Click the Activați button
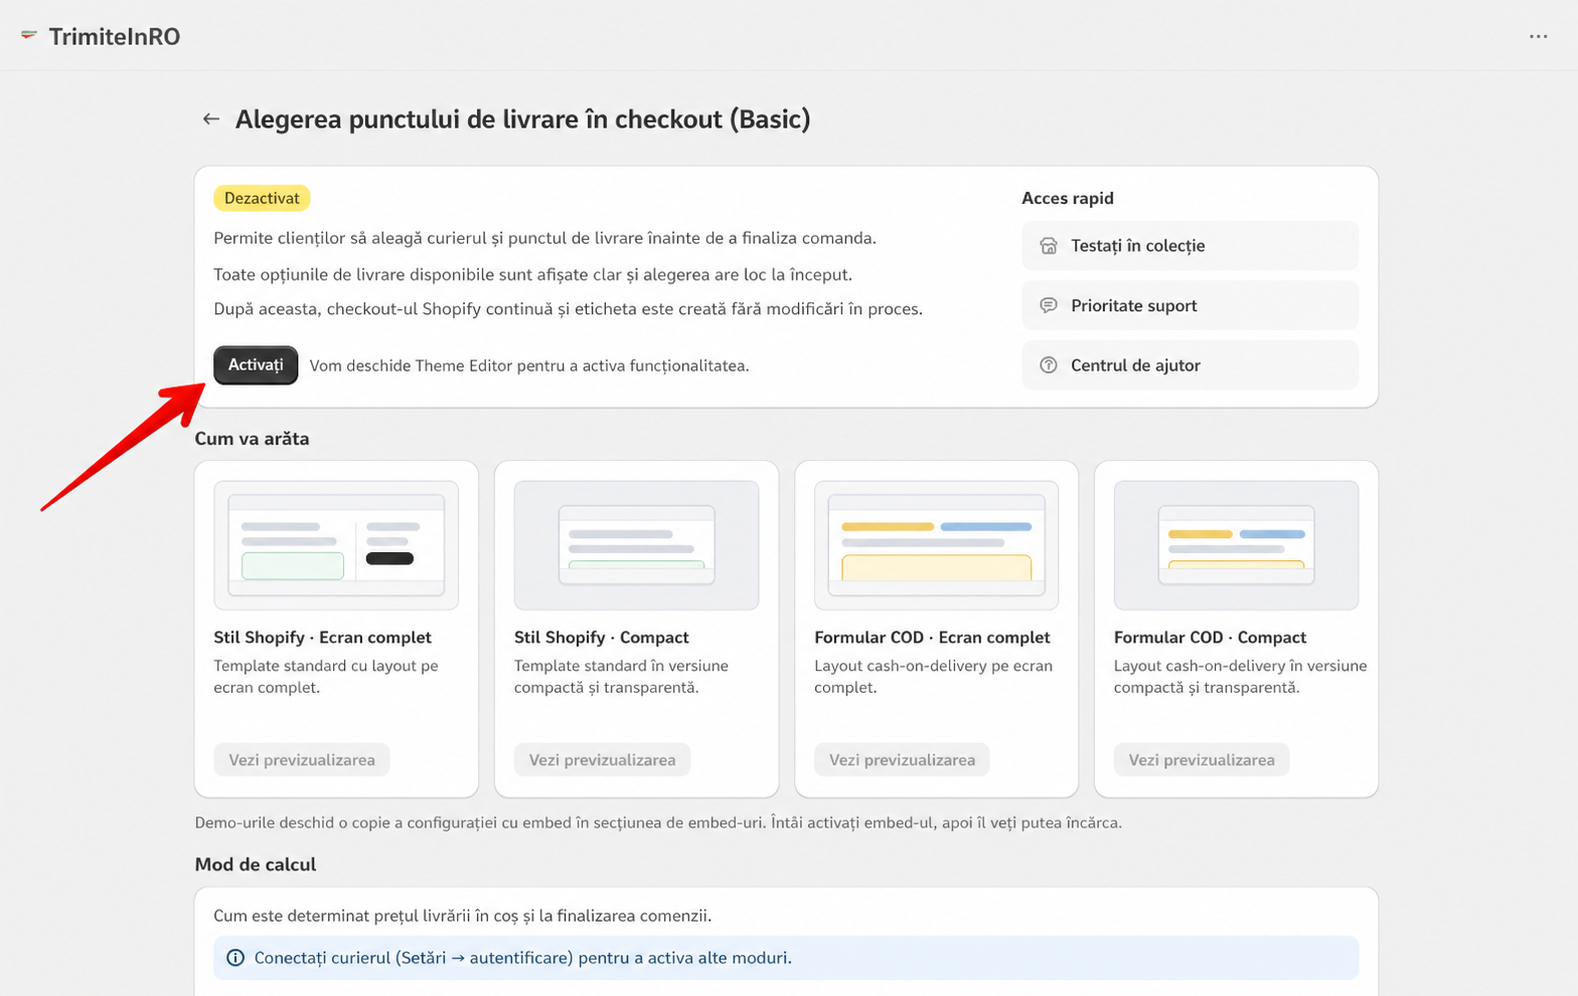 click(256, 365)
